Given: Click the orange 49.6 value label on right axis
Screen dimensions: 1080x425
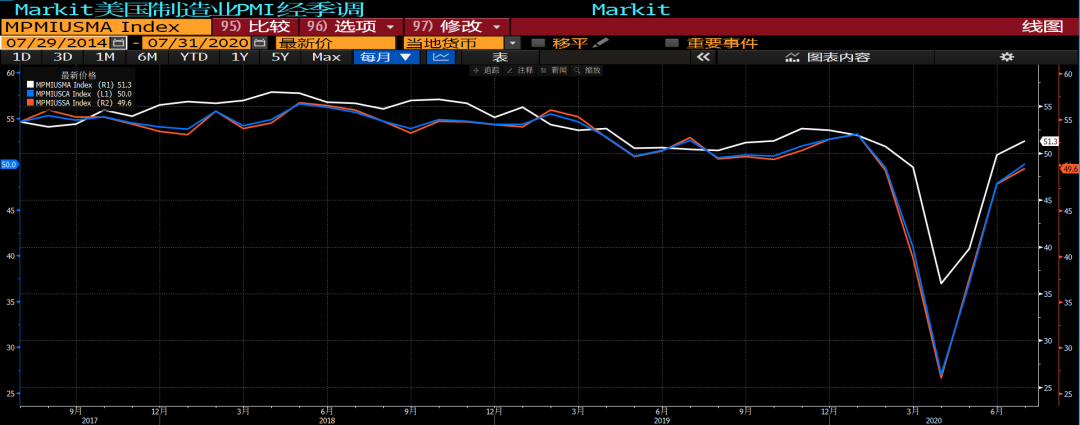Looking at the screenshot, I should pos(1070,169).
